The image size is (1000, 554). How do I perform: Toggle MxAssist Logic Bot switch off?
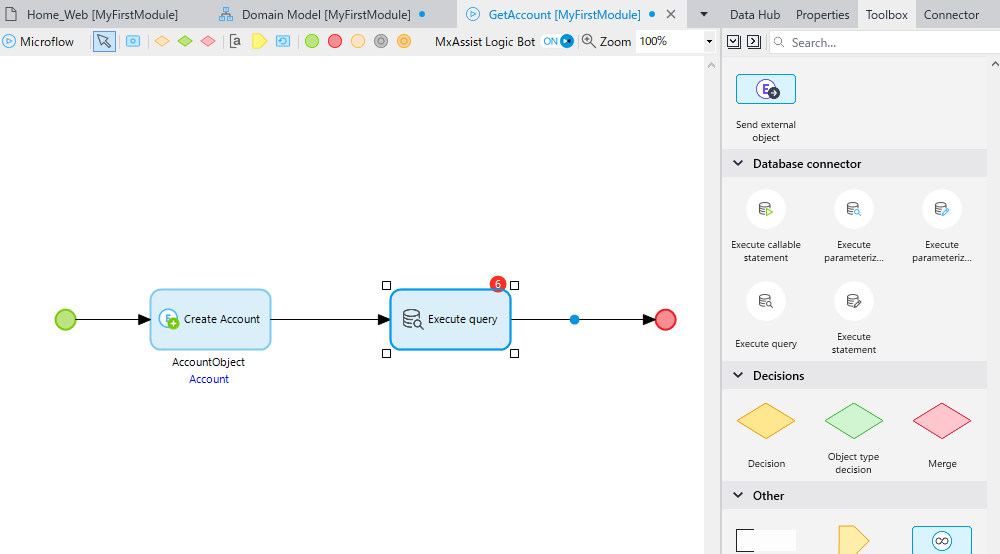coord(558,41)
